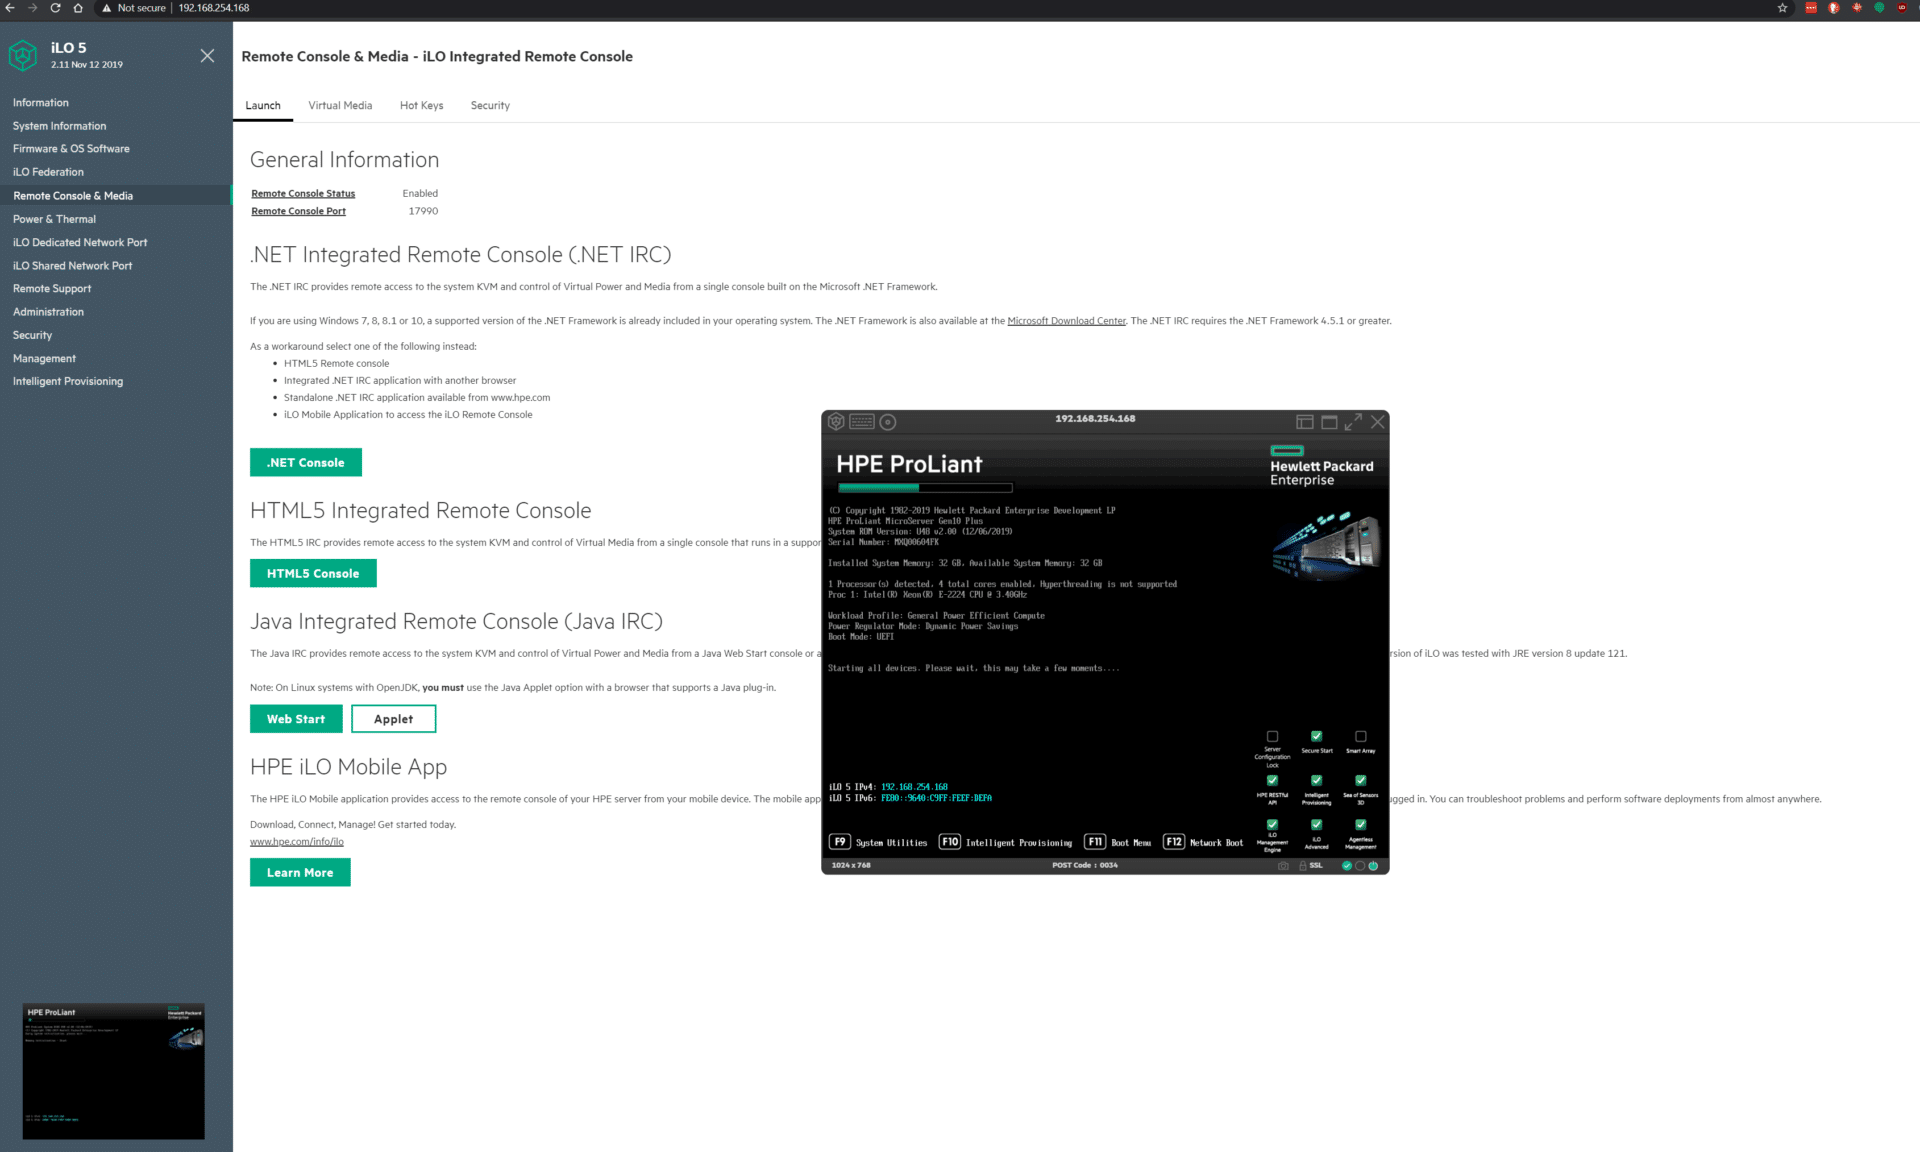
Task: Open the virtual keyboard icon in console window
Action: tap(862, 422)
